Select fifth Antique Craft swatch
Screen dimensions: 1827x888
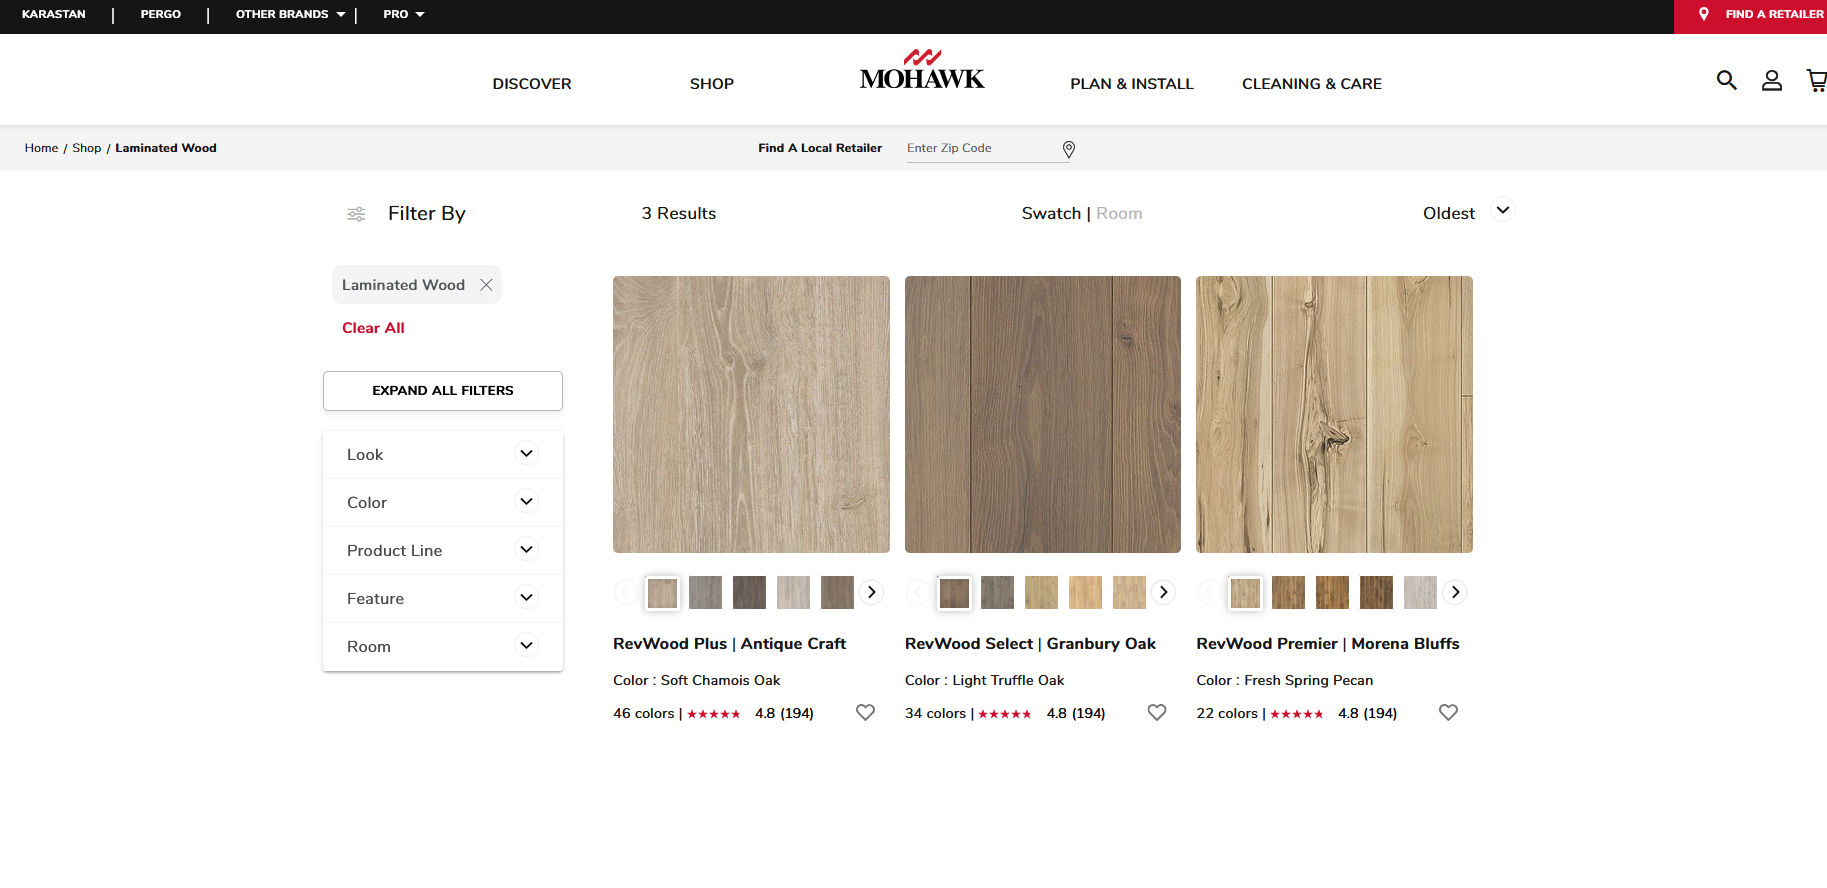point(837,592)
